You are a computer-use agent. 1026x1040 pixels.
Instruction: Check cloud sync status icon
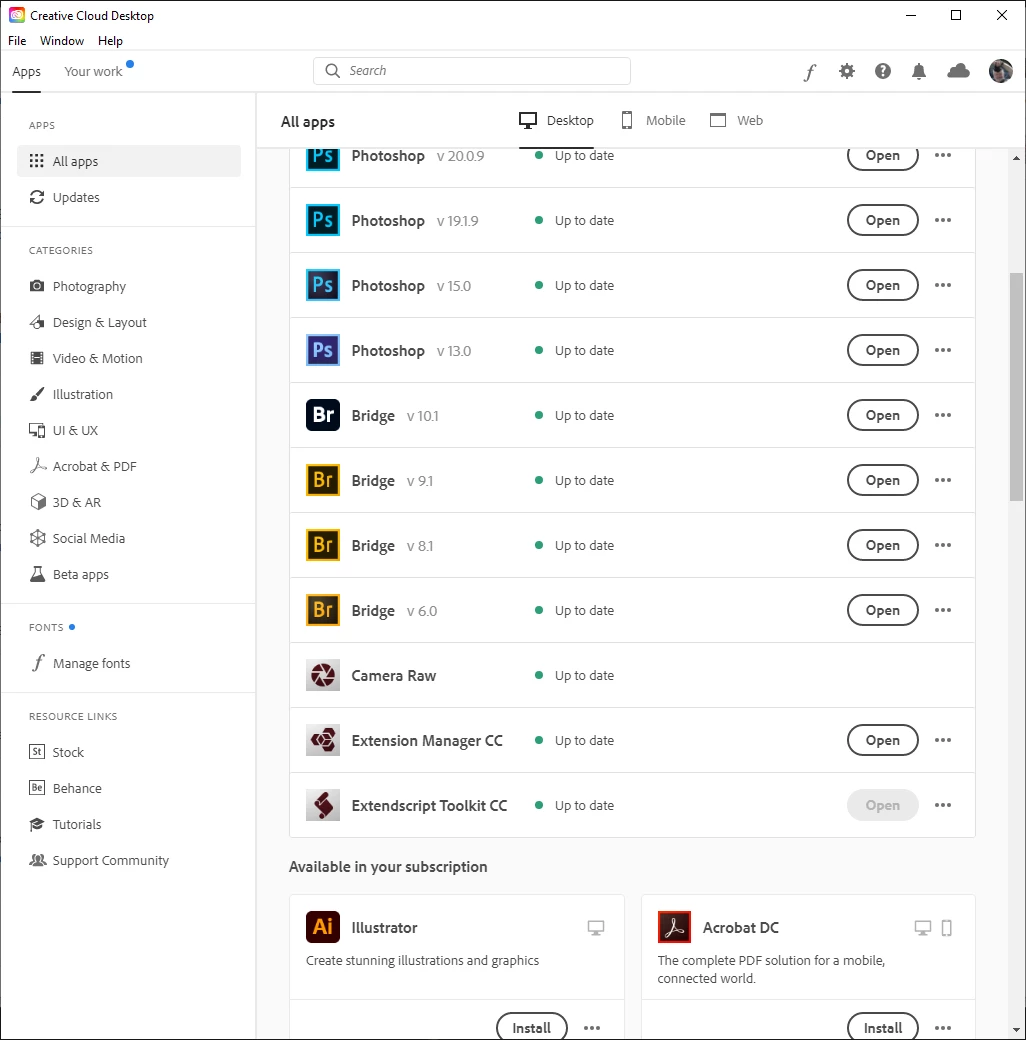(x=958, y=71)
